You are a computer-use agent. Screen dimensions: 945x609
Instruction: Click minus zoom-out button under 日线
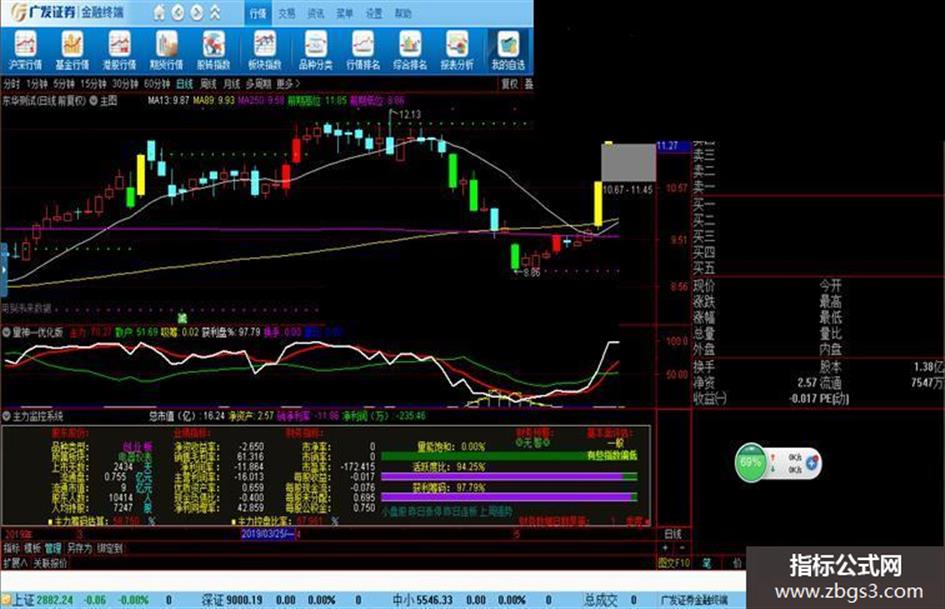tap(682, 548)
